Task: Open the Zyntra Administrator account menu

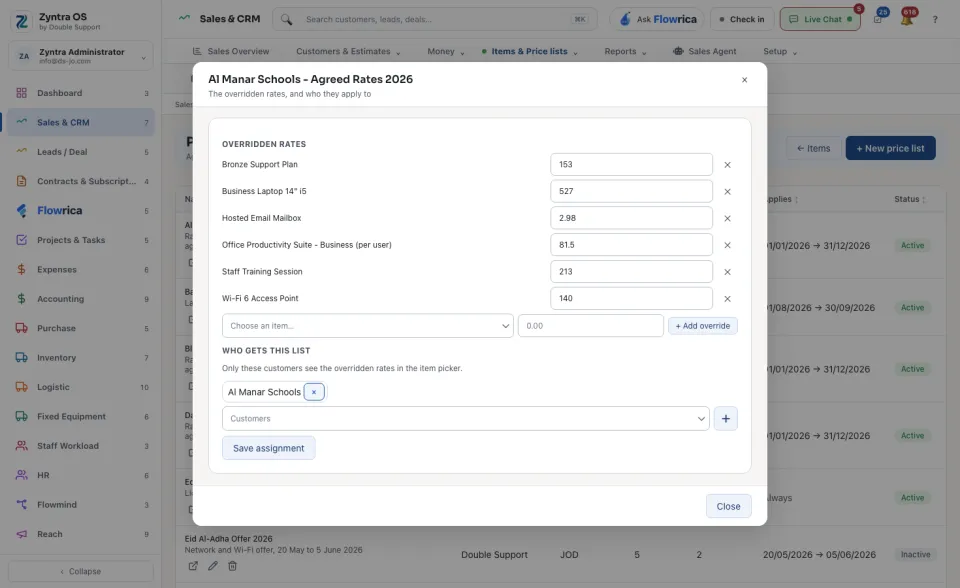Action: pyautogui.click(x=81, y=56)
